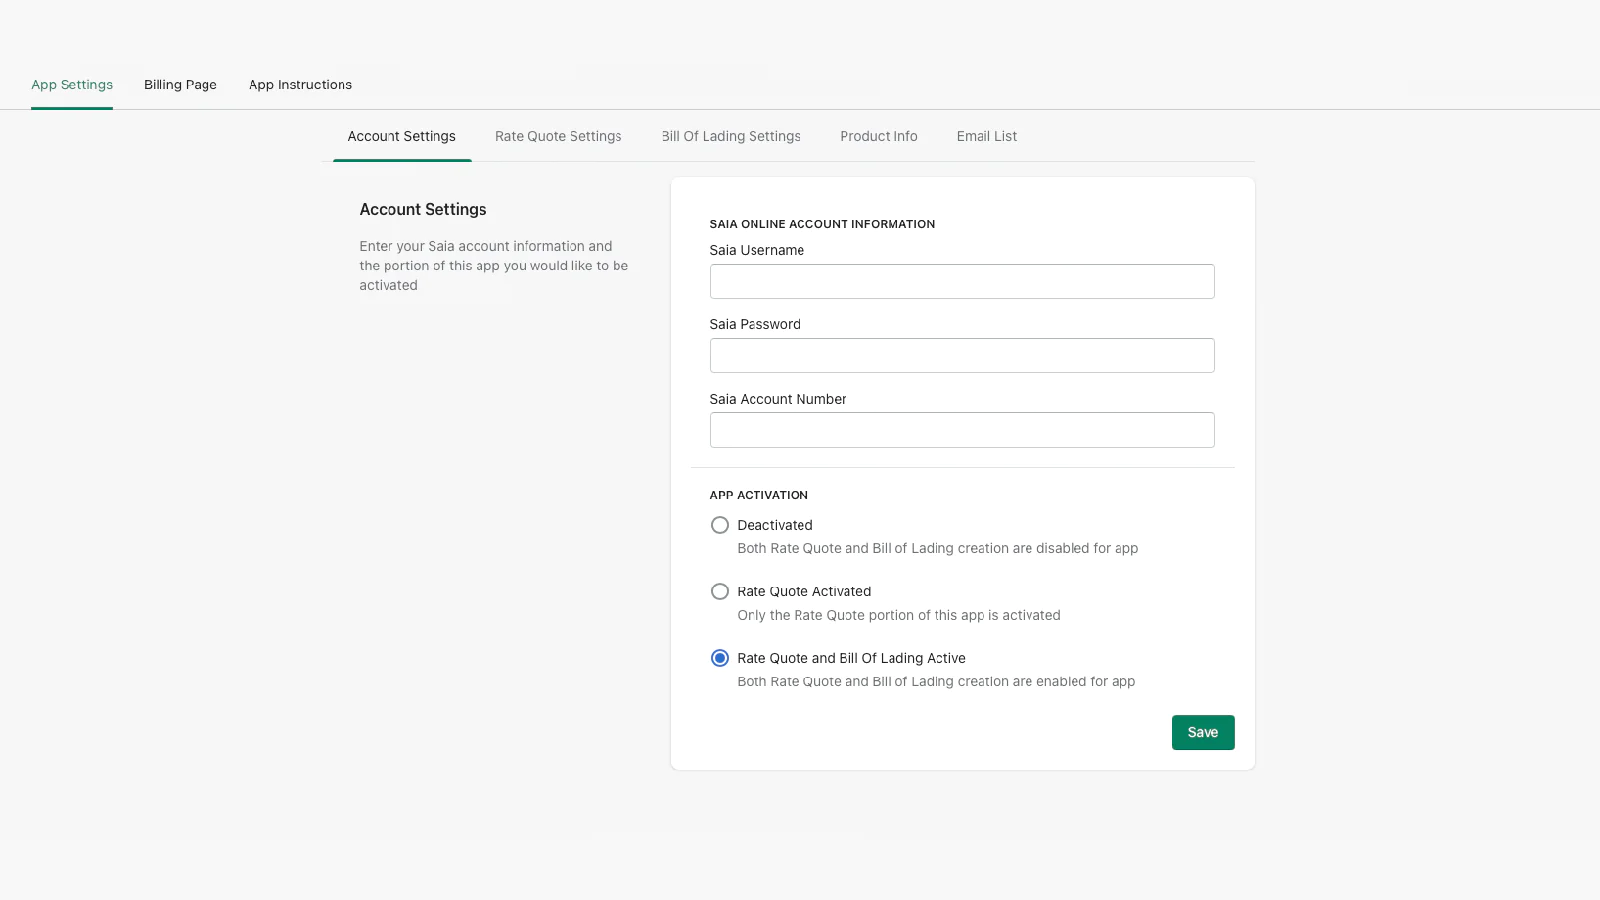Screen dimensions: 1600x900
Task: Click the Saia Account Number field
Action: point(962,430)
